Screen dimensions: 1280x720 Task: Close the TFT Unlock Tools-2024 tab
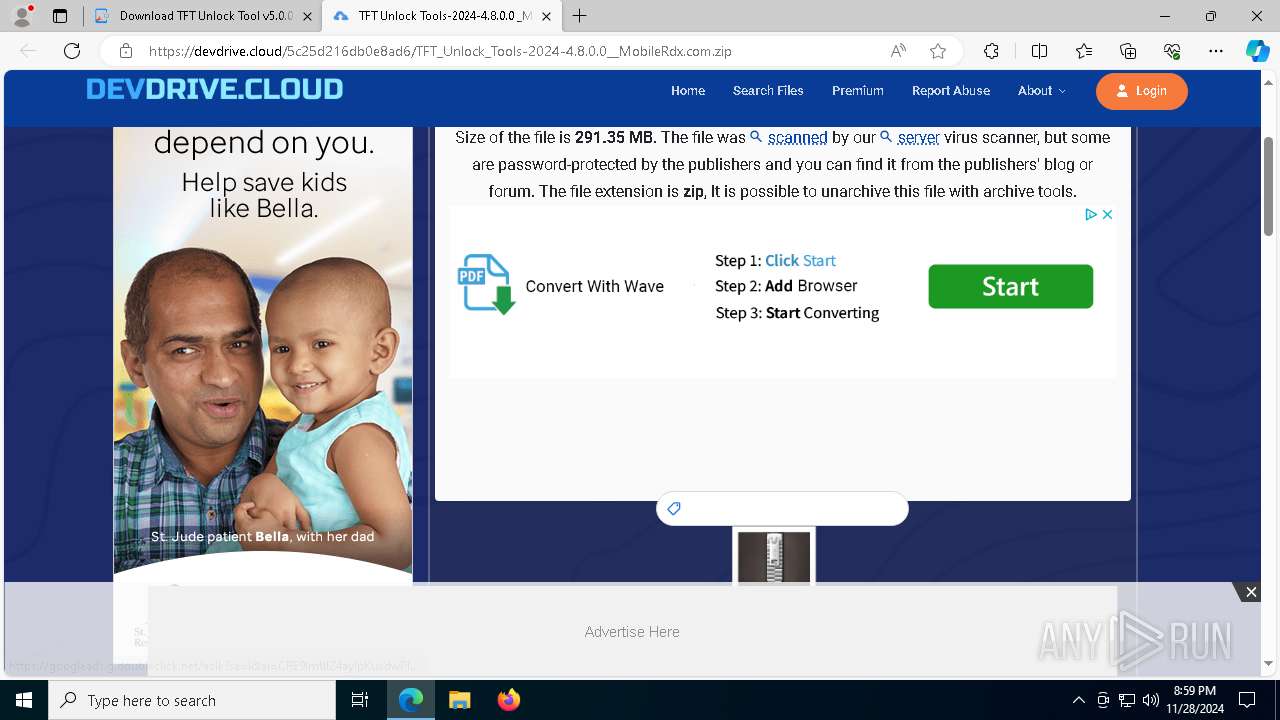pos(546,16)
